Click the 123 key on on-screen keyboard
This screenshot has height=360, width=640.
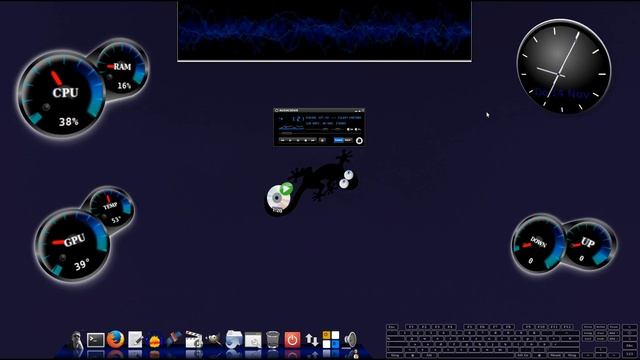[x=630, y=354]
